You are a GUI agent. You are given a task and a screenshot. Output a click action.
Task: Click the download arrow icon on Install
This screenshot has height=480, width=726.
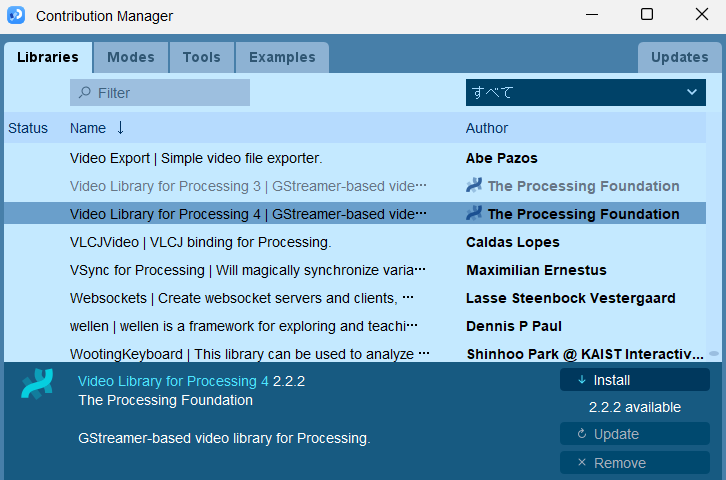click(582, 380)
